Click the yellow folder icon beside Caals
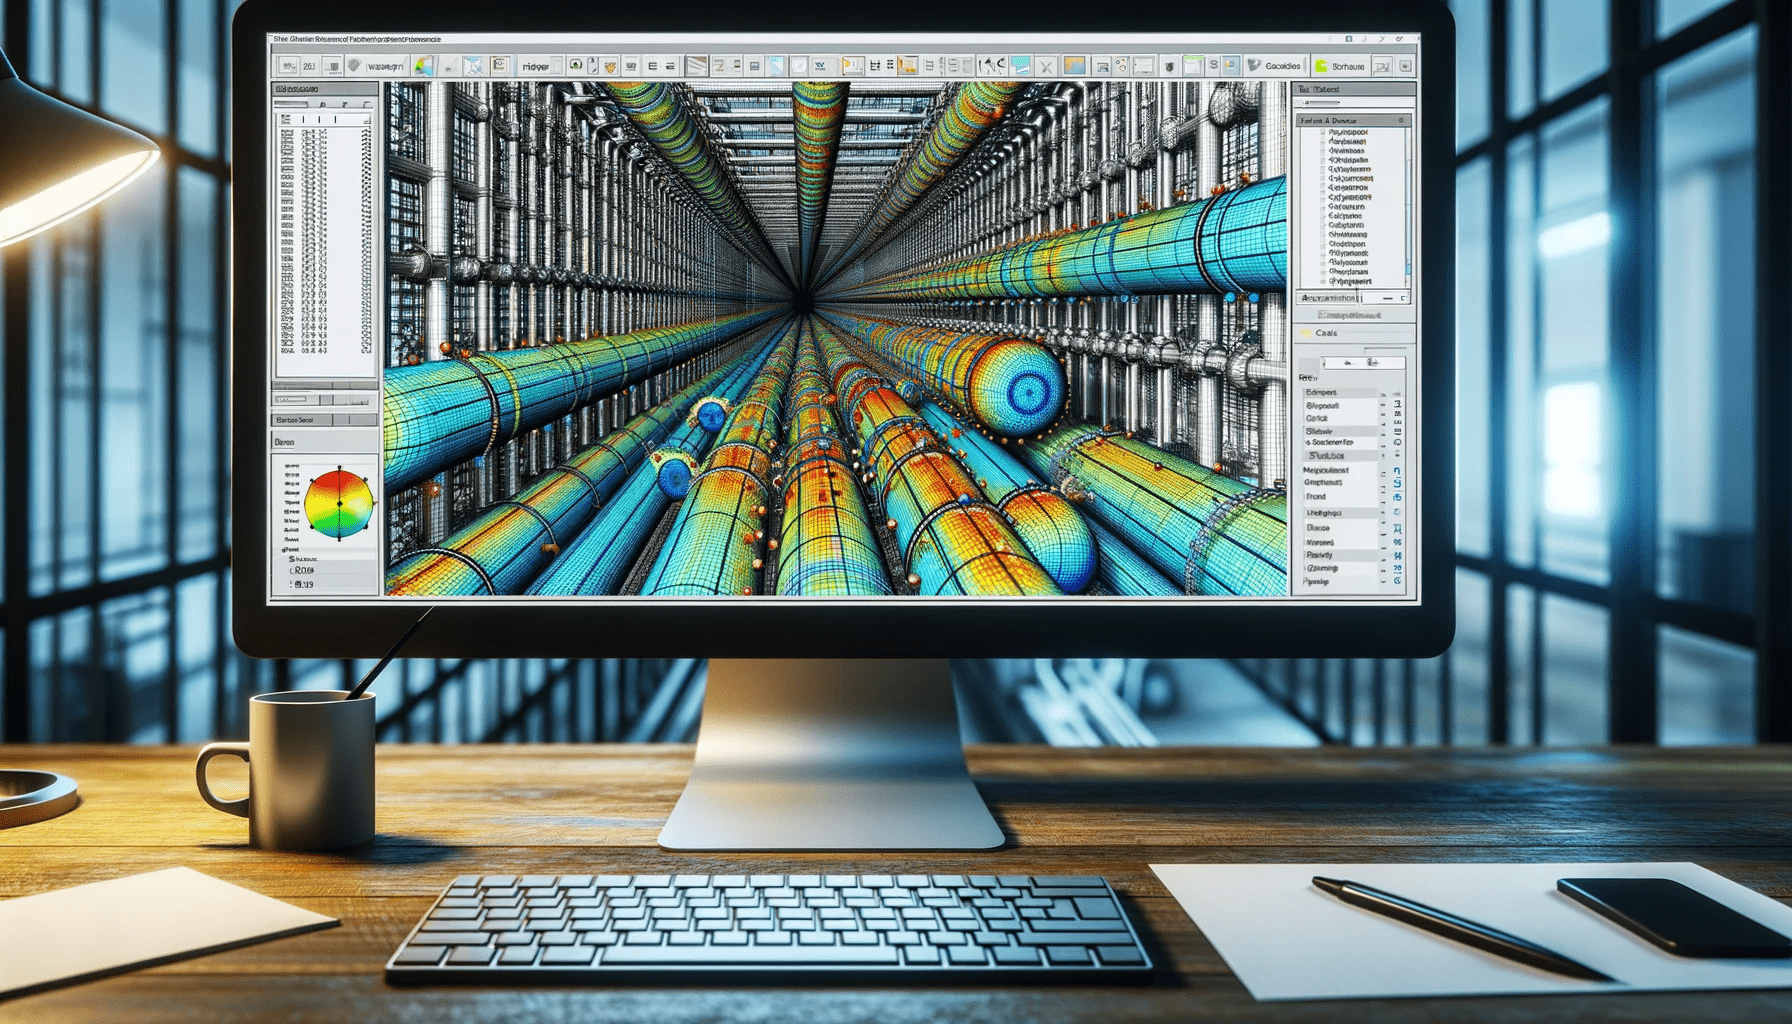Screen dimensions: 1792x1024 click(1305, 333)
